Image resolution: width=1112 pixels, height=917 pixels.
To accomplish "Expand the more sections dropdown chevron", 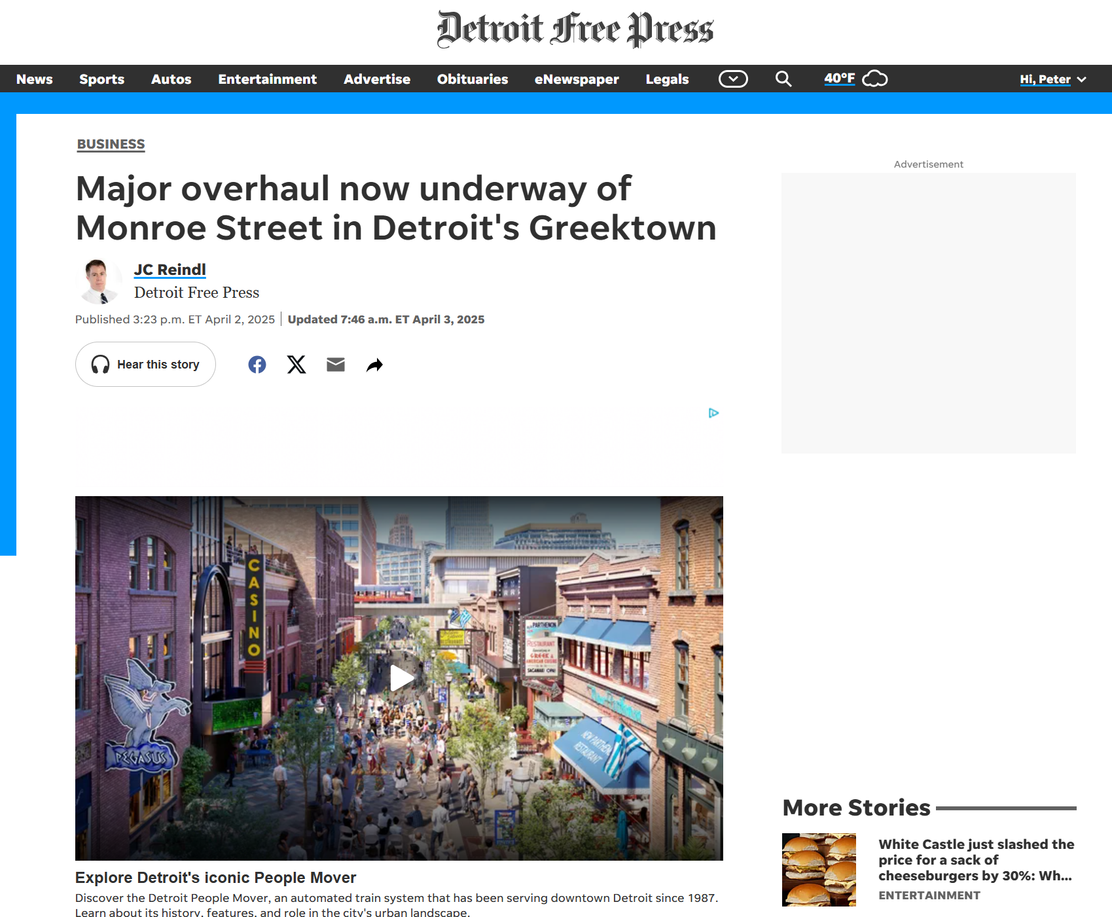I will [733, 79].
